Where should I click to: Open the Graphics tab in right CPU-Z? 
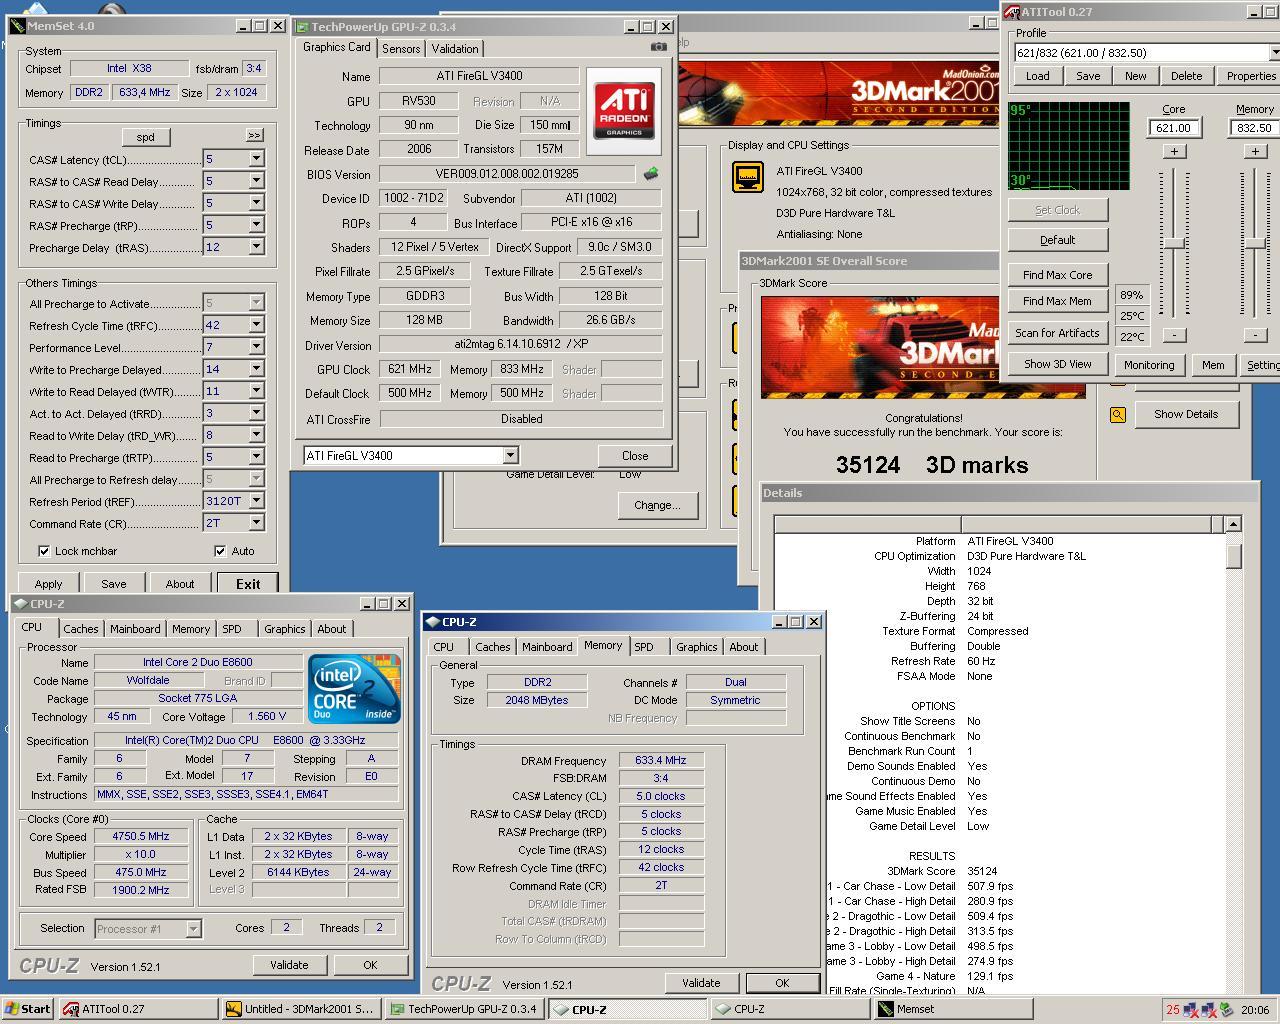pyautogui.click(x=697, y=647)
